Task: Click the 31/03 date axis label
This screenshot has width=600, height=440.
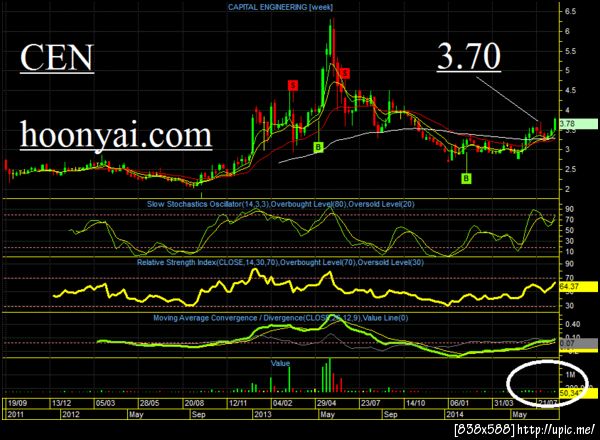Action: 504,403
